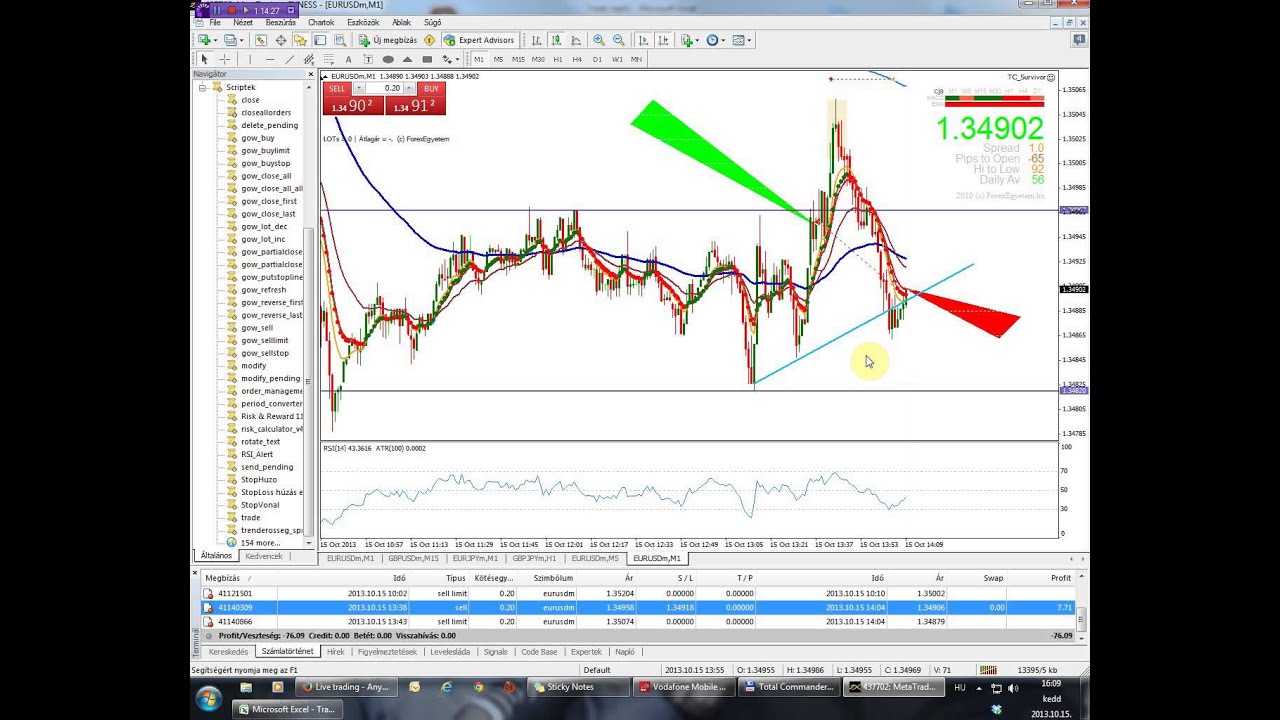Select the trendline drawing tool
This screenshot has width=1280, height=720.
290,59
